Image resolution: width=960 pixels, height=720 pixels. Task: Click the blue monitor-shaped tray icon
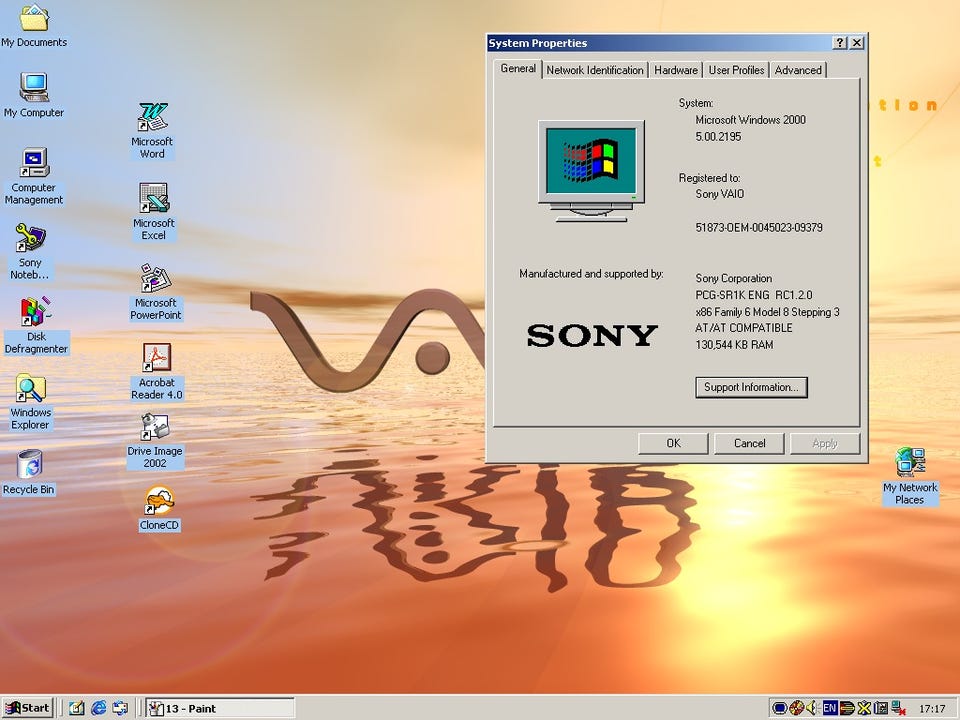(779, 708)
